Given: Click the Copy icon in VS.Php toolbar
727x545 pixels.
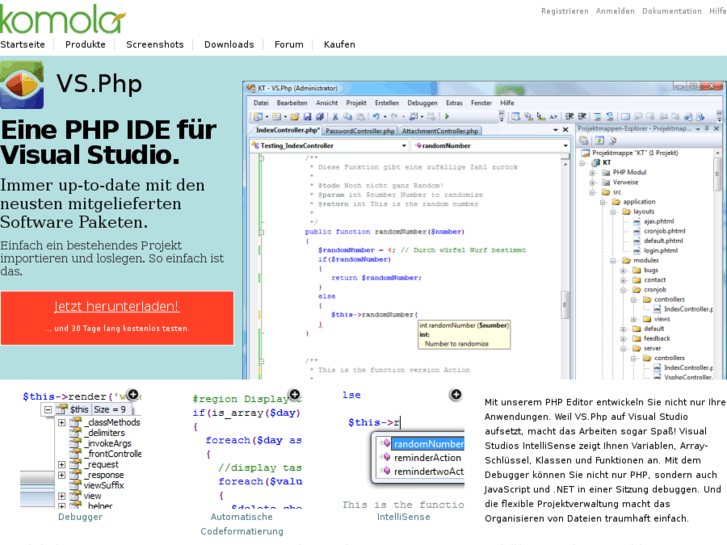Looking at the screenshot, I should click(347, 117).
